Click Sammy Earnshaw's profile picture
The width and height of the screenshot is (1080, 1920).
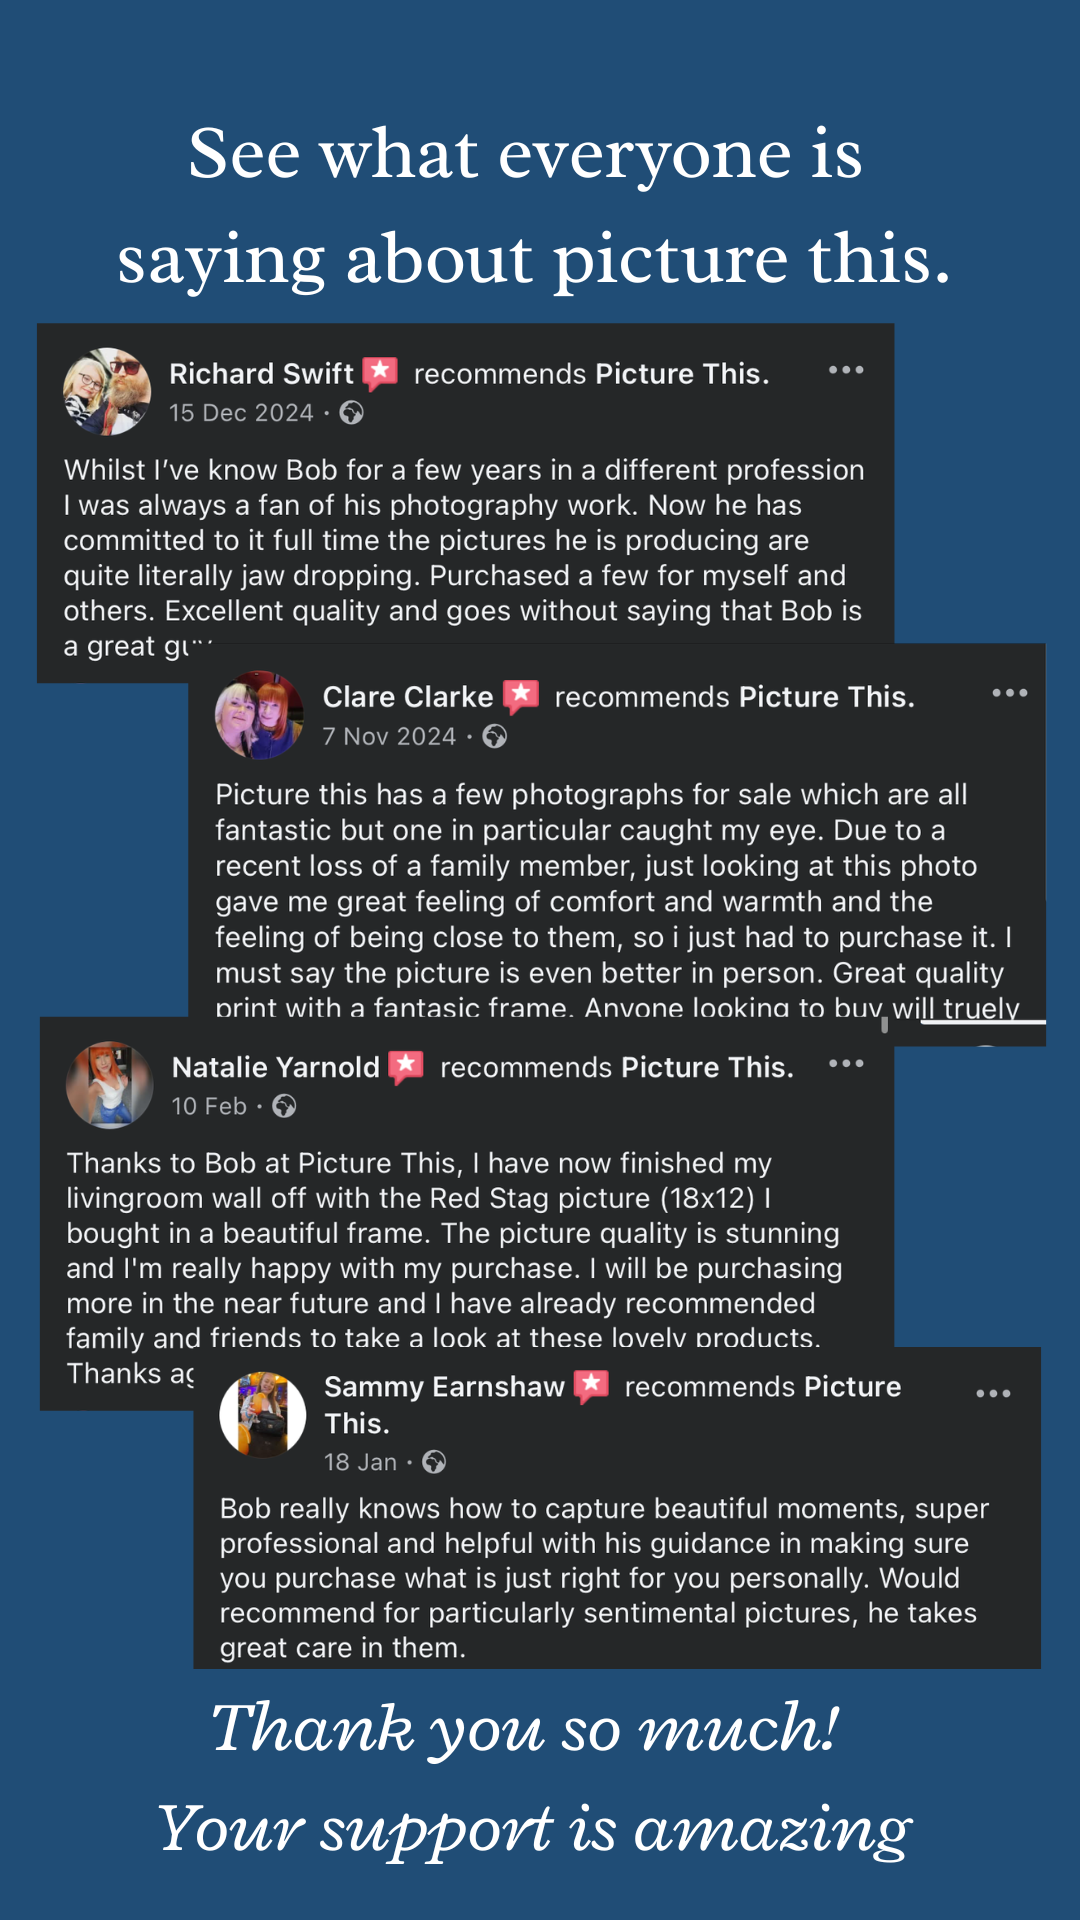pos(263,1414)
